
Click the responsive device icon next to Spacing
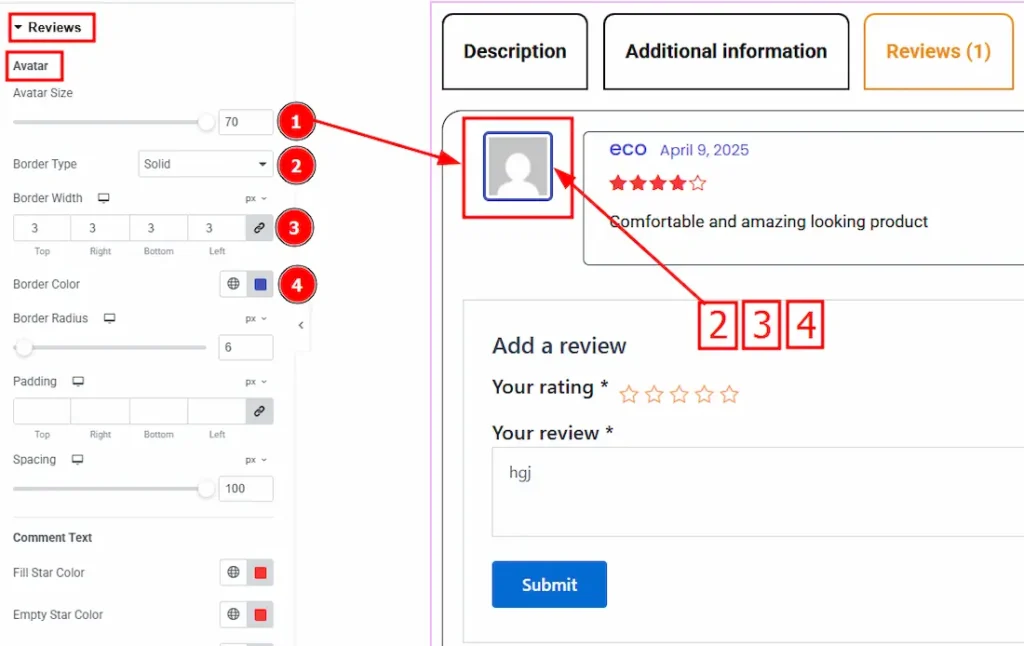77,460
